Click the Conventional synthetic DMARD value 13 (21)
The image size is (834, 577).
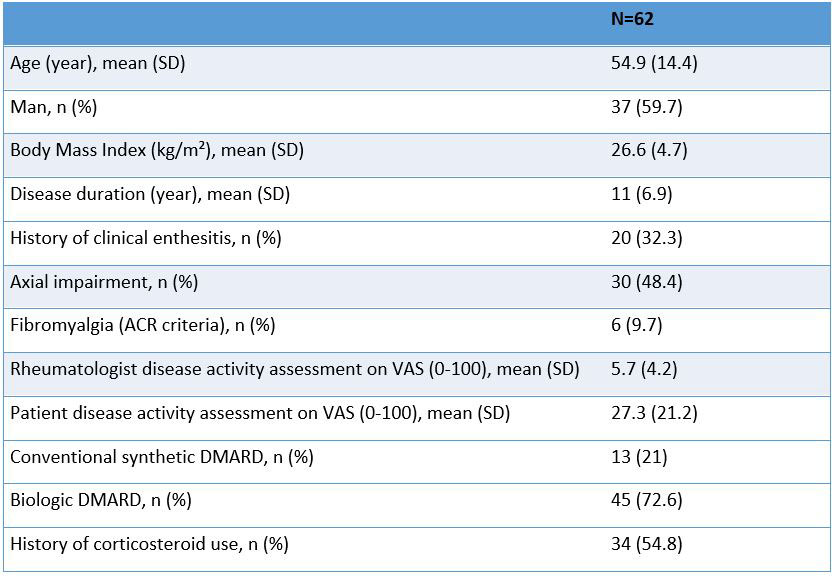point(639,457)
